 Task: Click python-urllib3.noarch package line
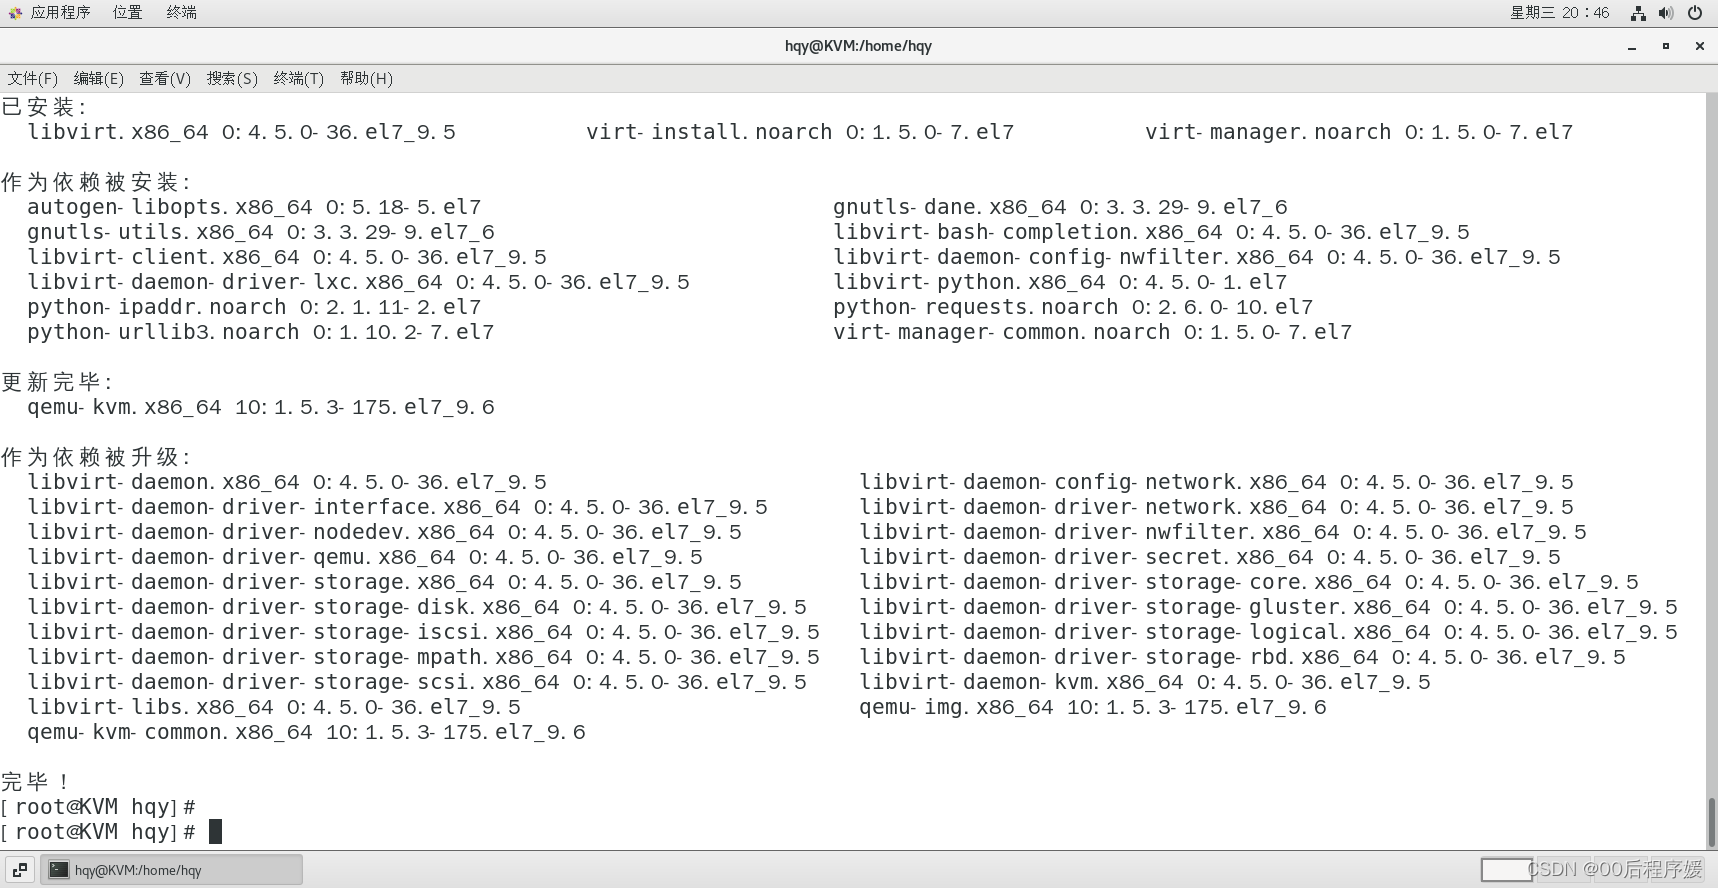[261, 332]
